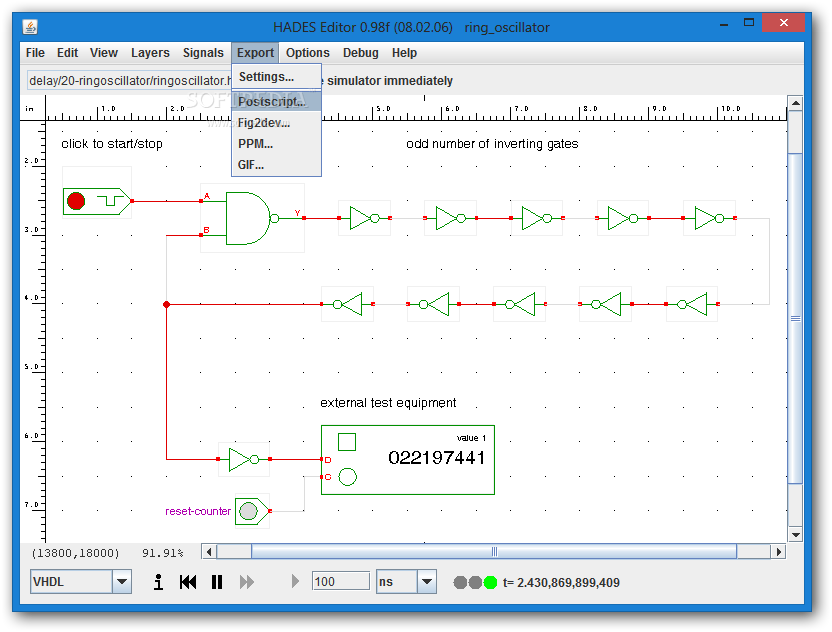Click the square symbol in the counter
Screen dimensions: 832x632
(347, 441)
